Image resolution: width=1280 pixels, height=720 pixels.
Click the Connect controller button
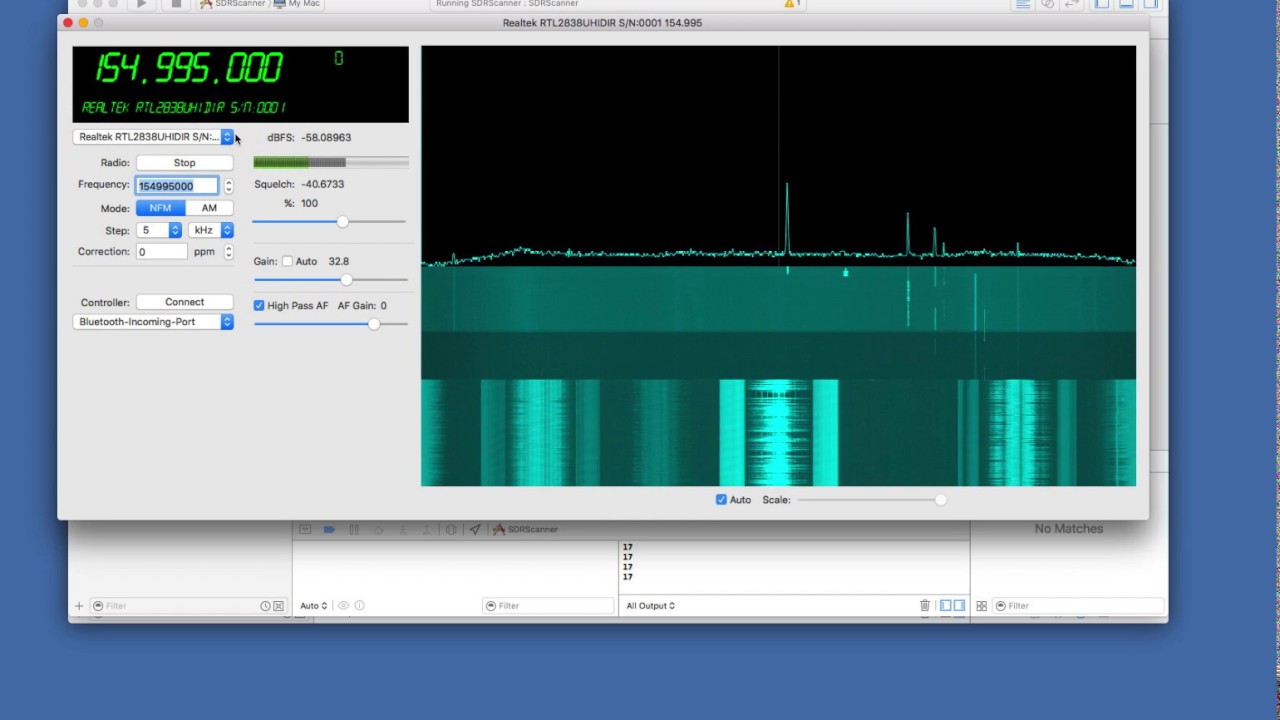tap(184, 302)
